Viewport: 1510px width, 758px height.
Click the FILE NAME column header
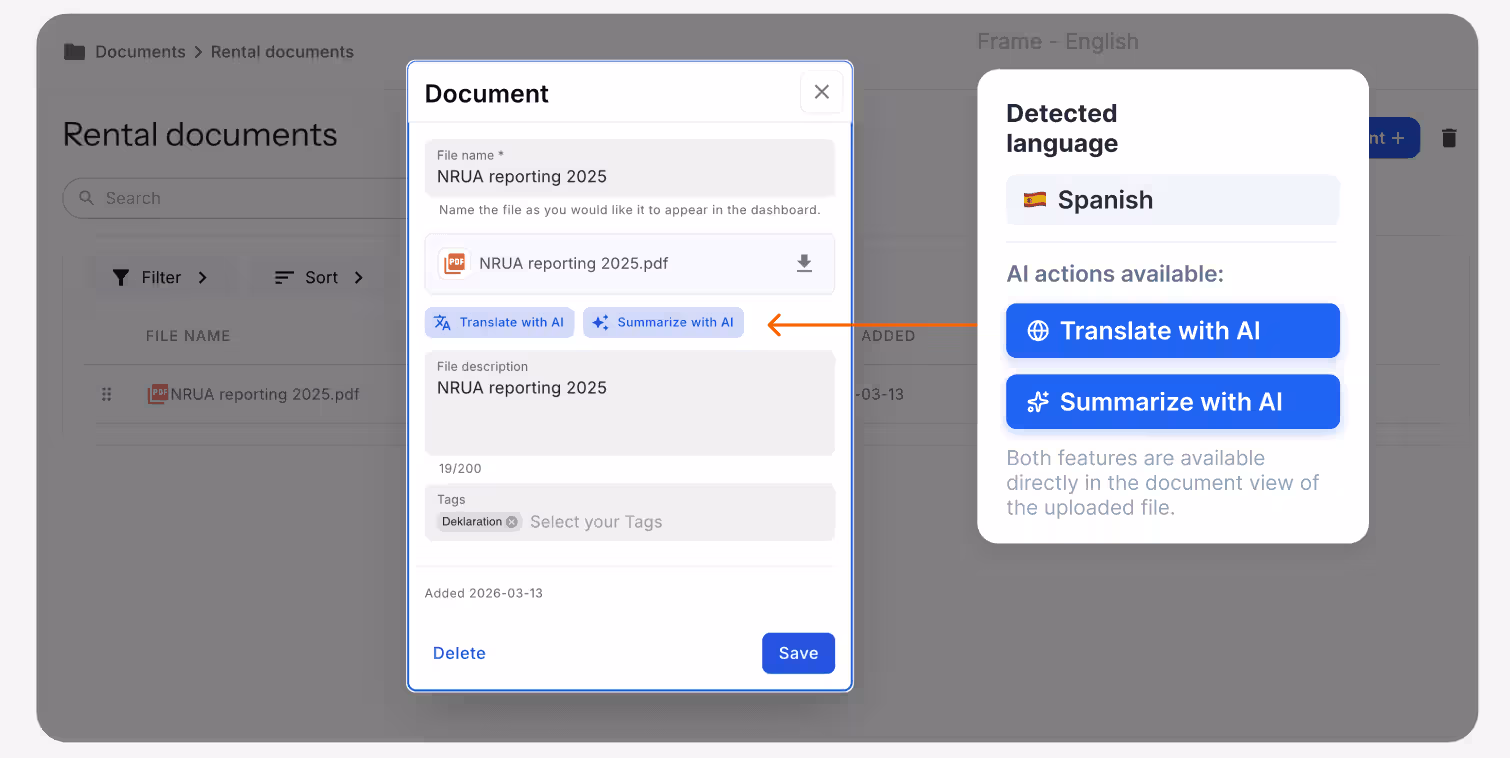[x=188, y=336]
